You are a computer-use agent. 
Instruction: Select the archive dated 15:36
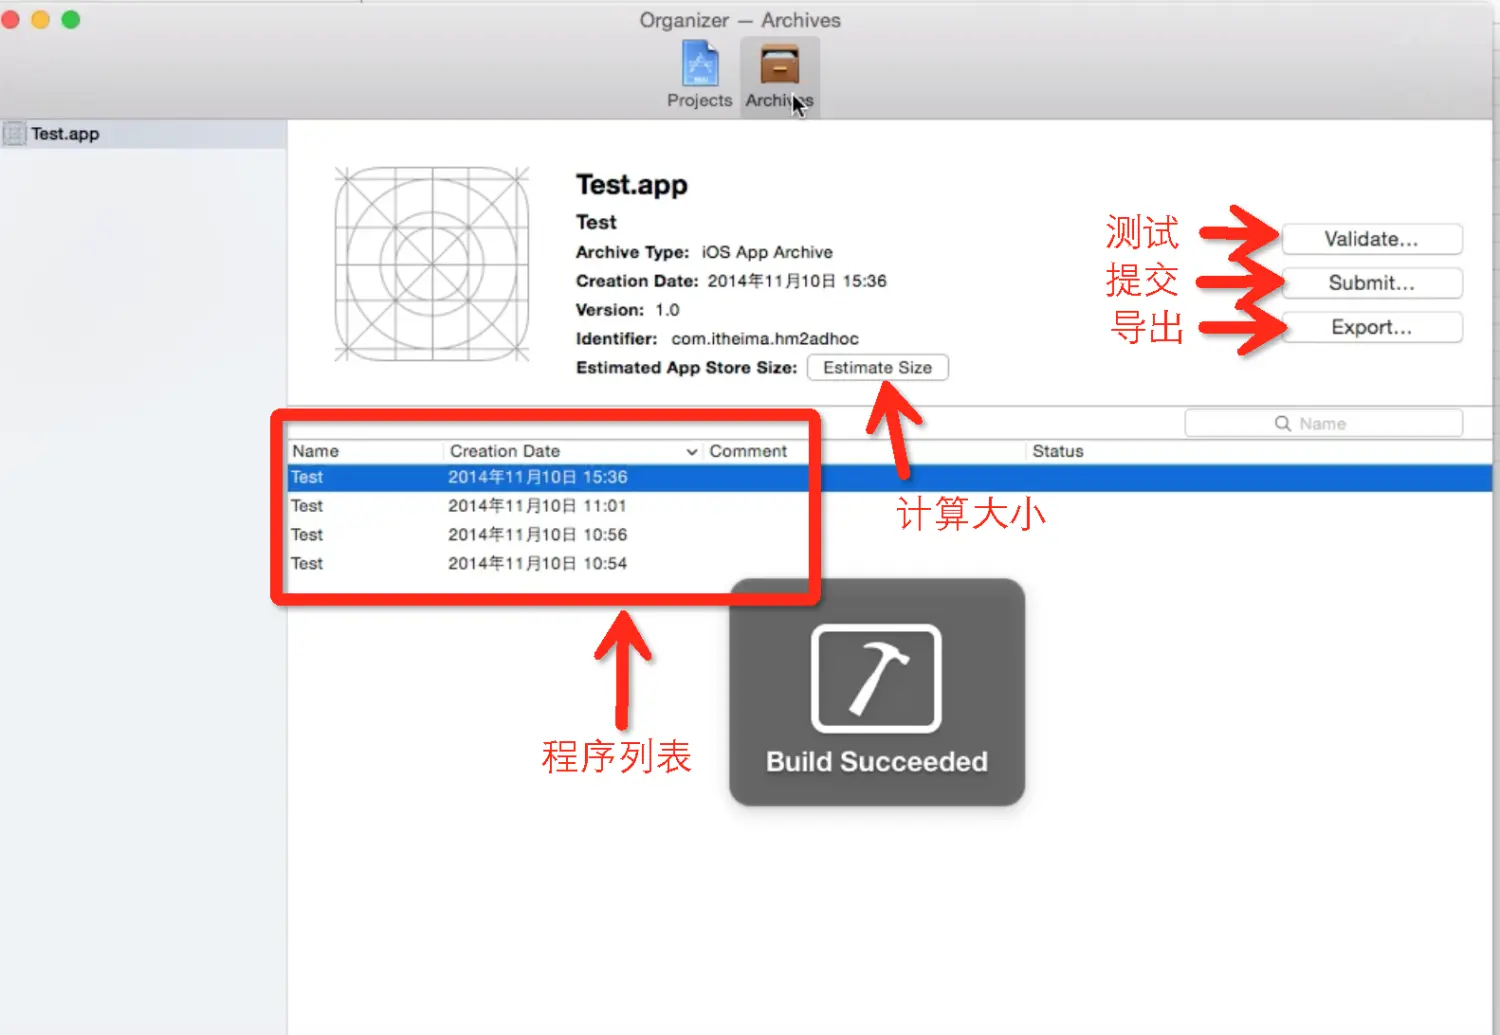point(890,477)
